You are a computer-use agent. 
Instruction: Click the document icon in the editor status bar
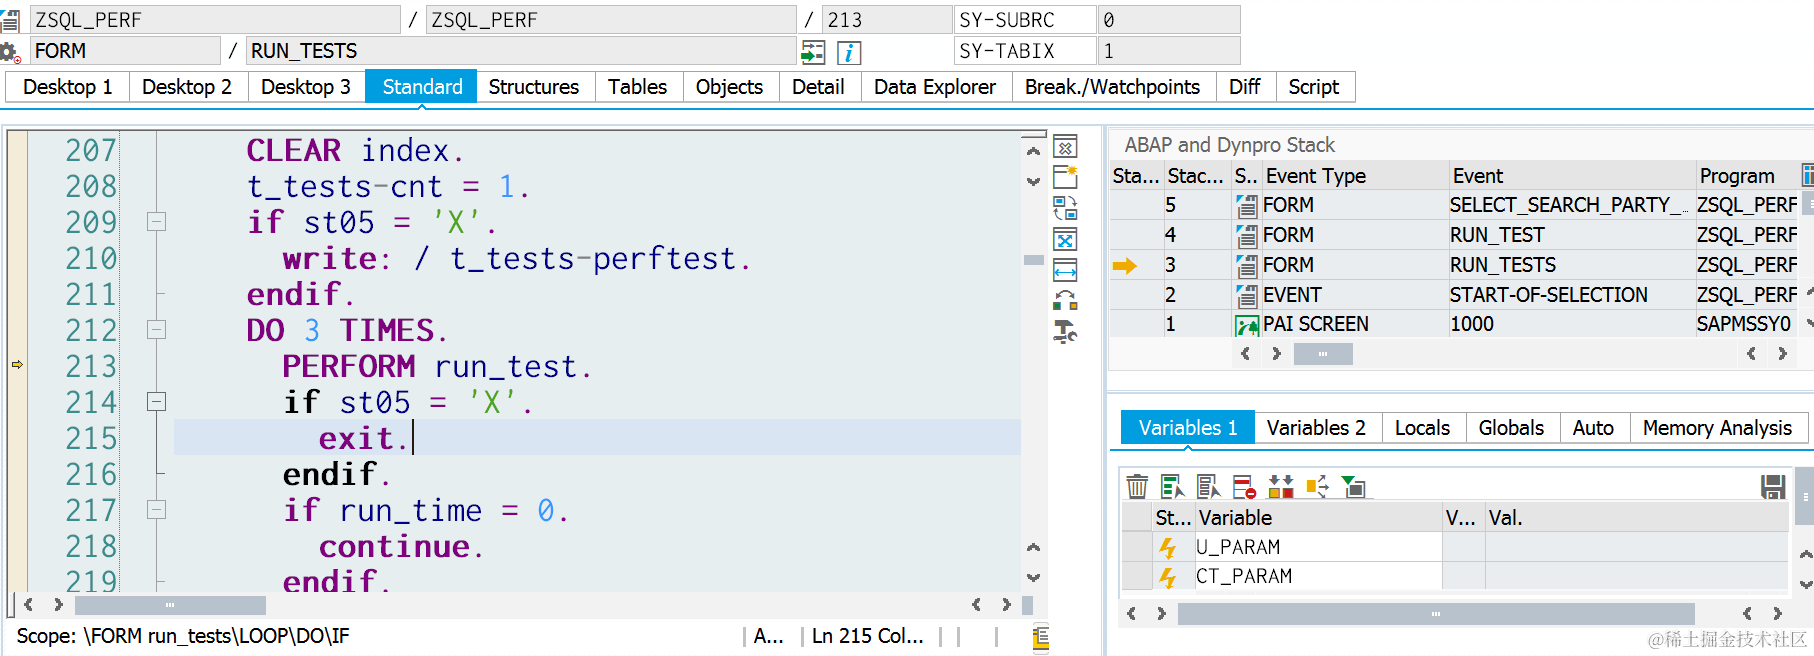pos(1041,637)
